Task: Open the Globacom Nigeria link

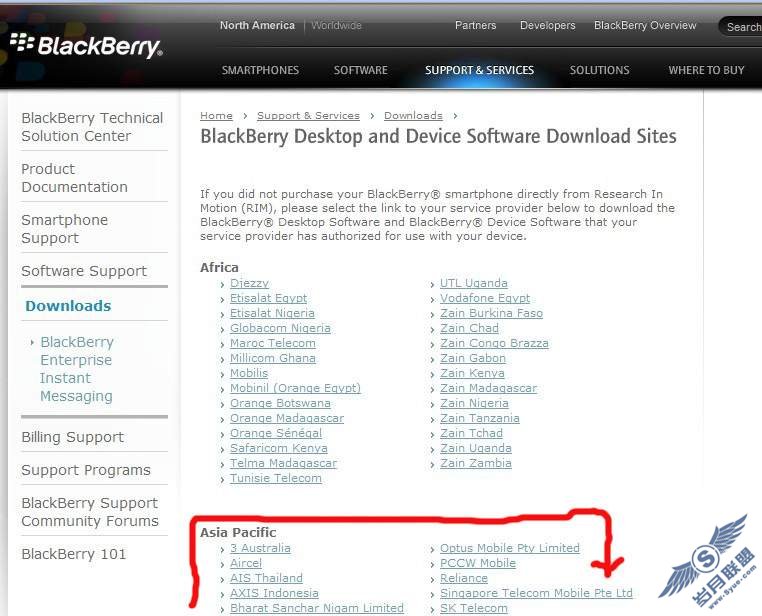Action: click(280, 328)
